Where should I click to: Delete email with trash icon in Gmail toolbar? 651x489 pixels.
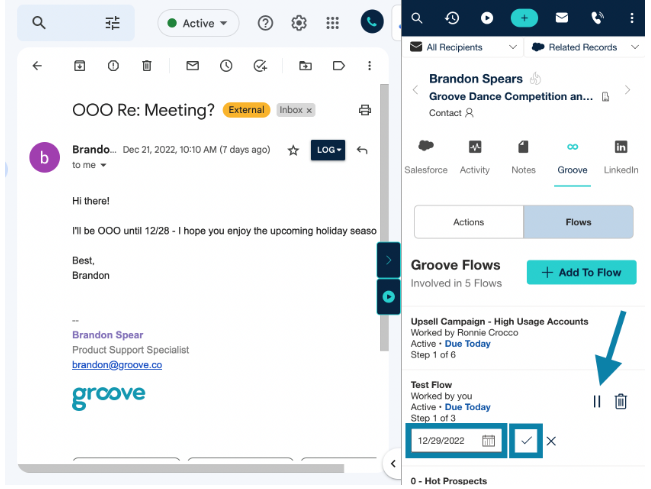(x=147, y=66)
